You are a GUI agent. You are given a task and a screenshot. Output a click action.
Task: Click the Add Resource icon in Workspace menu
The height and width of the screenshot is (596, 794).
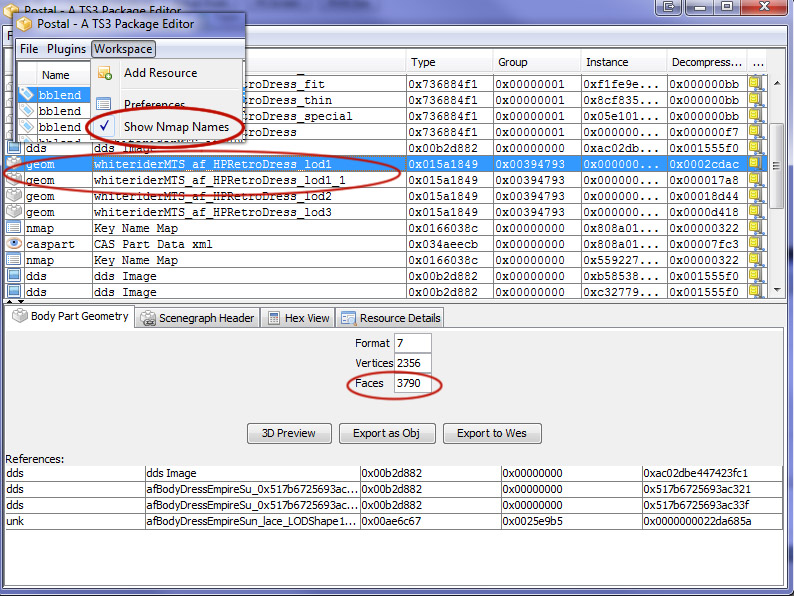click(104, 73)
